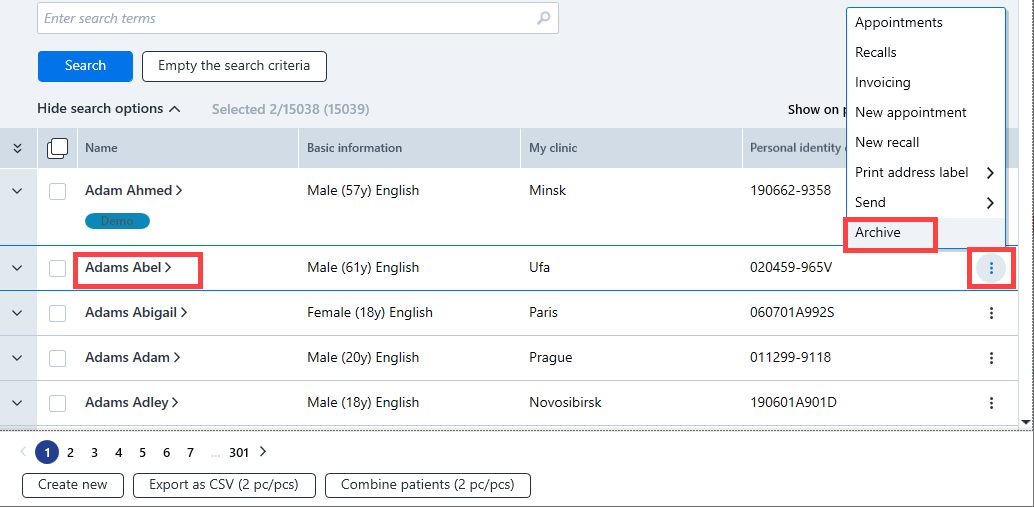
Task: Click the double-chevron expand-all rows icon
Action: [18, 148]
